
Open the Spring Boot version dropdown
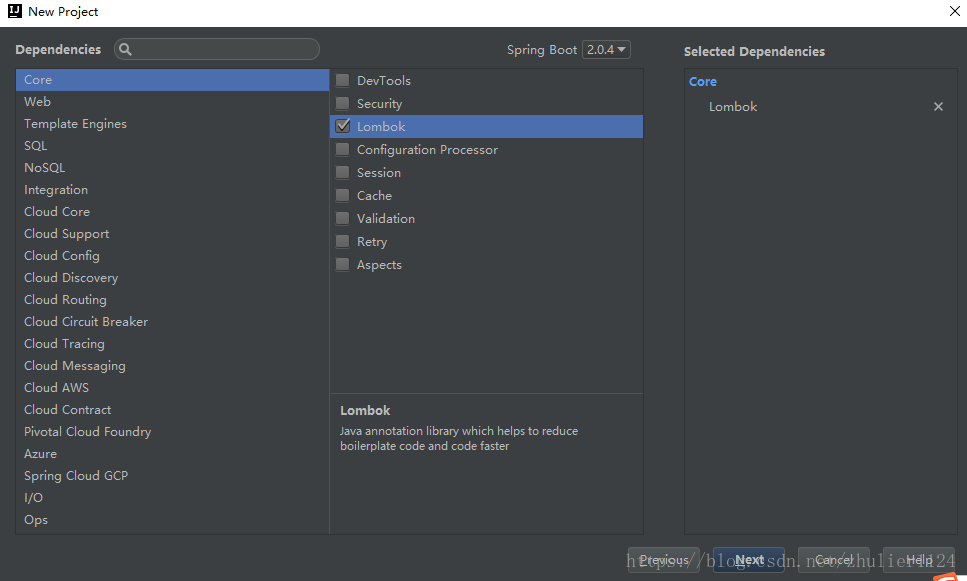[x=606, y=49]
